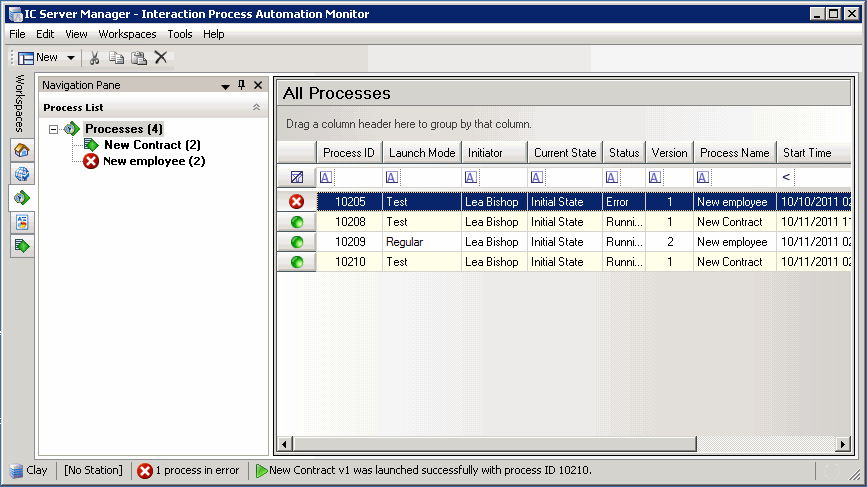Screen dimensions: 867x487
Task: Click the Paste clipboard toolbar icon
Action: (139, 58)
